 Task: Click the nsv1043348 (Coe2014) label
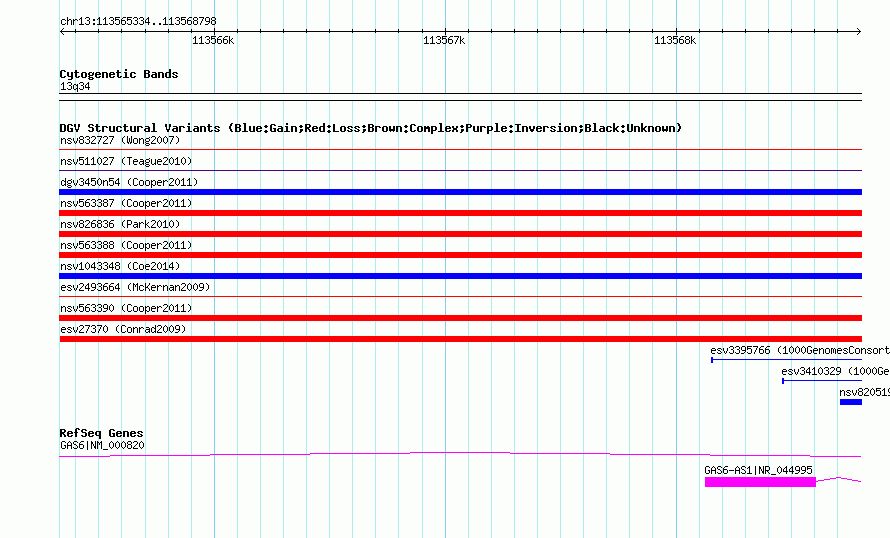120,266
